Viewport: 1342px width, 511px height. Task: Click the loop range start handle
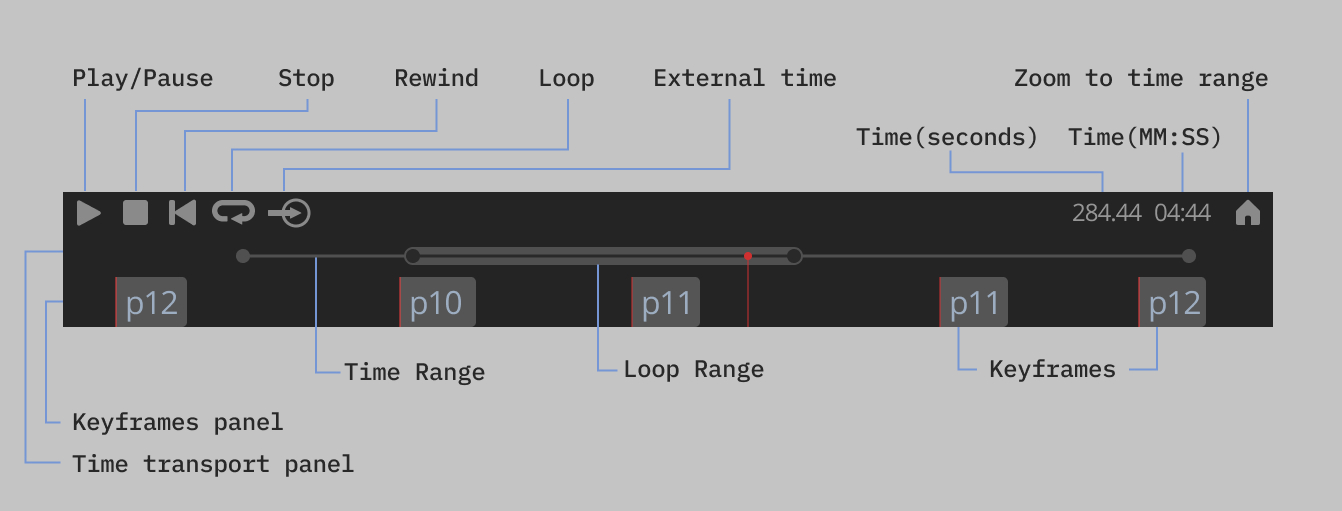coord(412,256)
